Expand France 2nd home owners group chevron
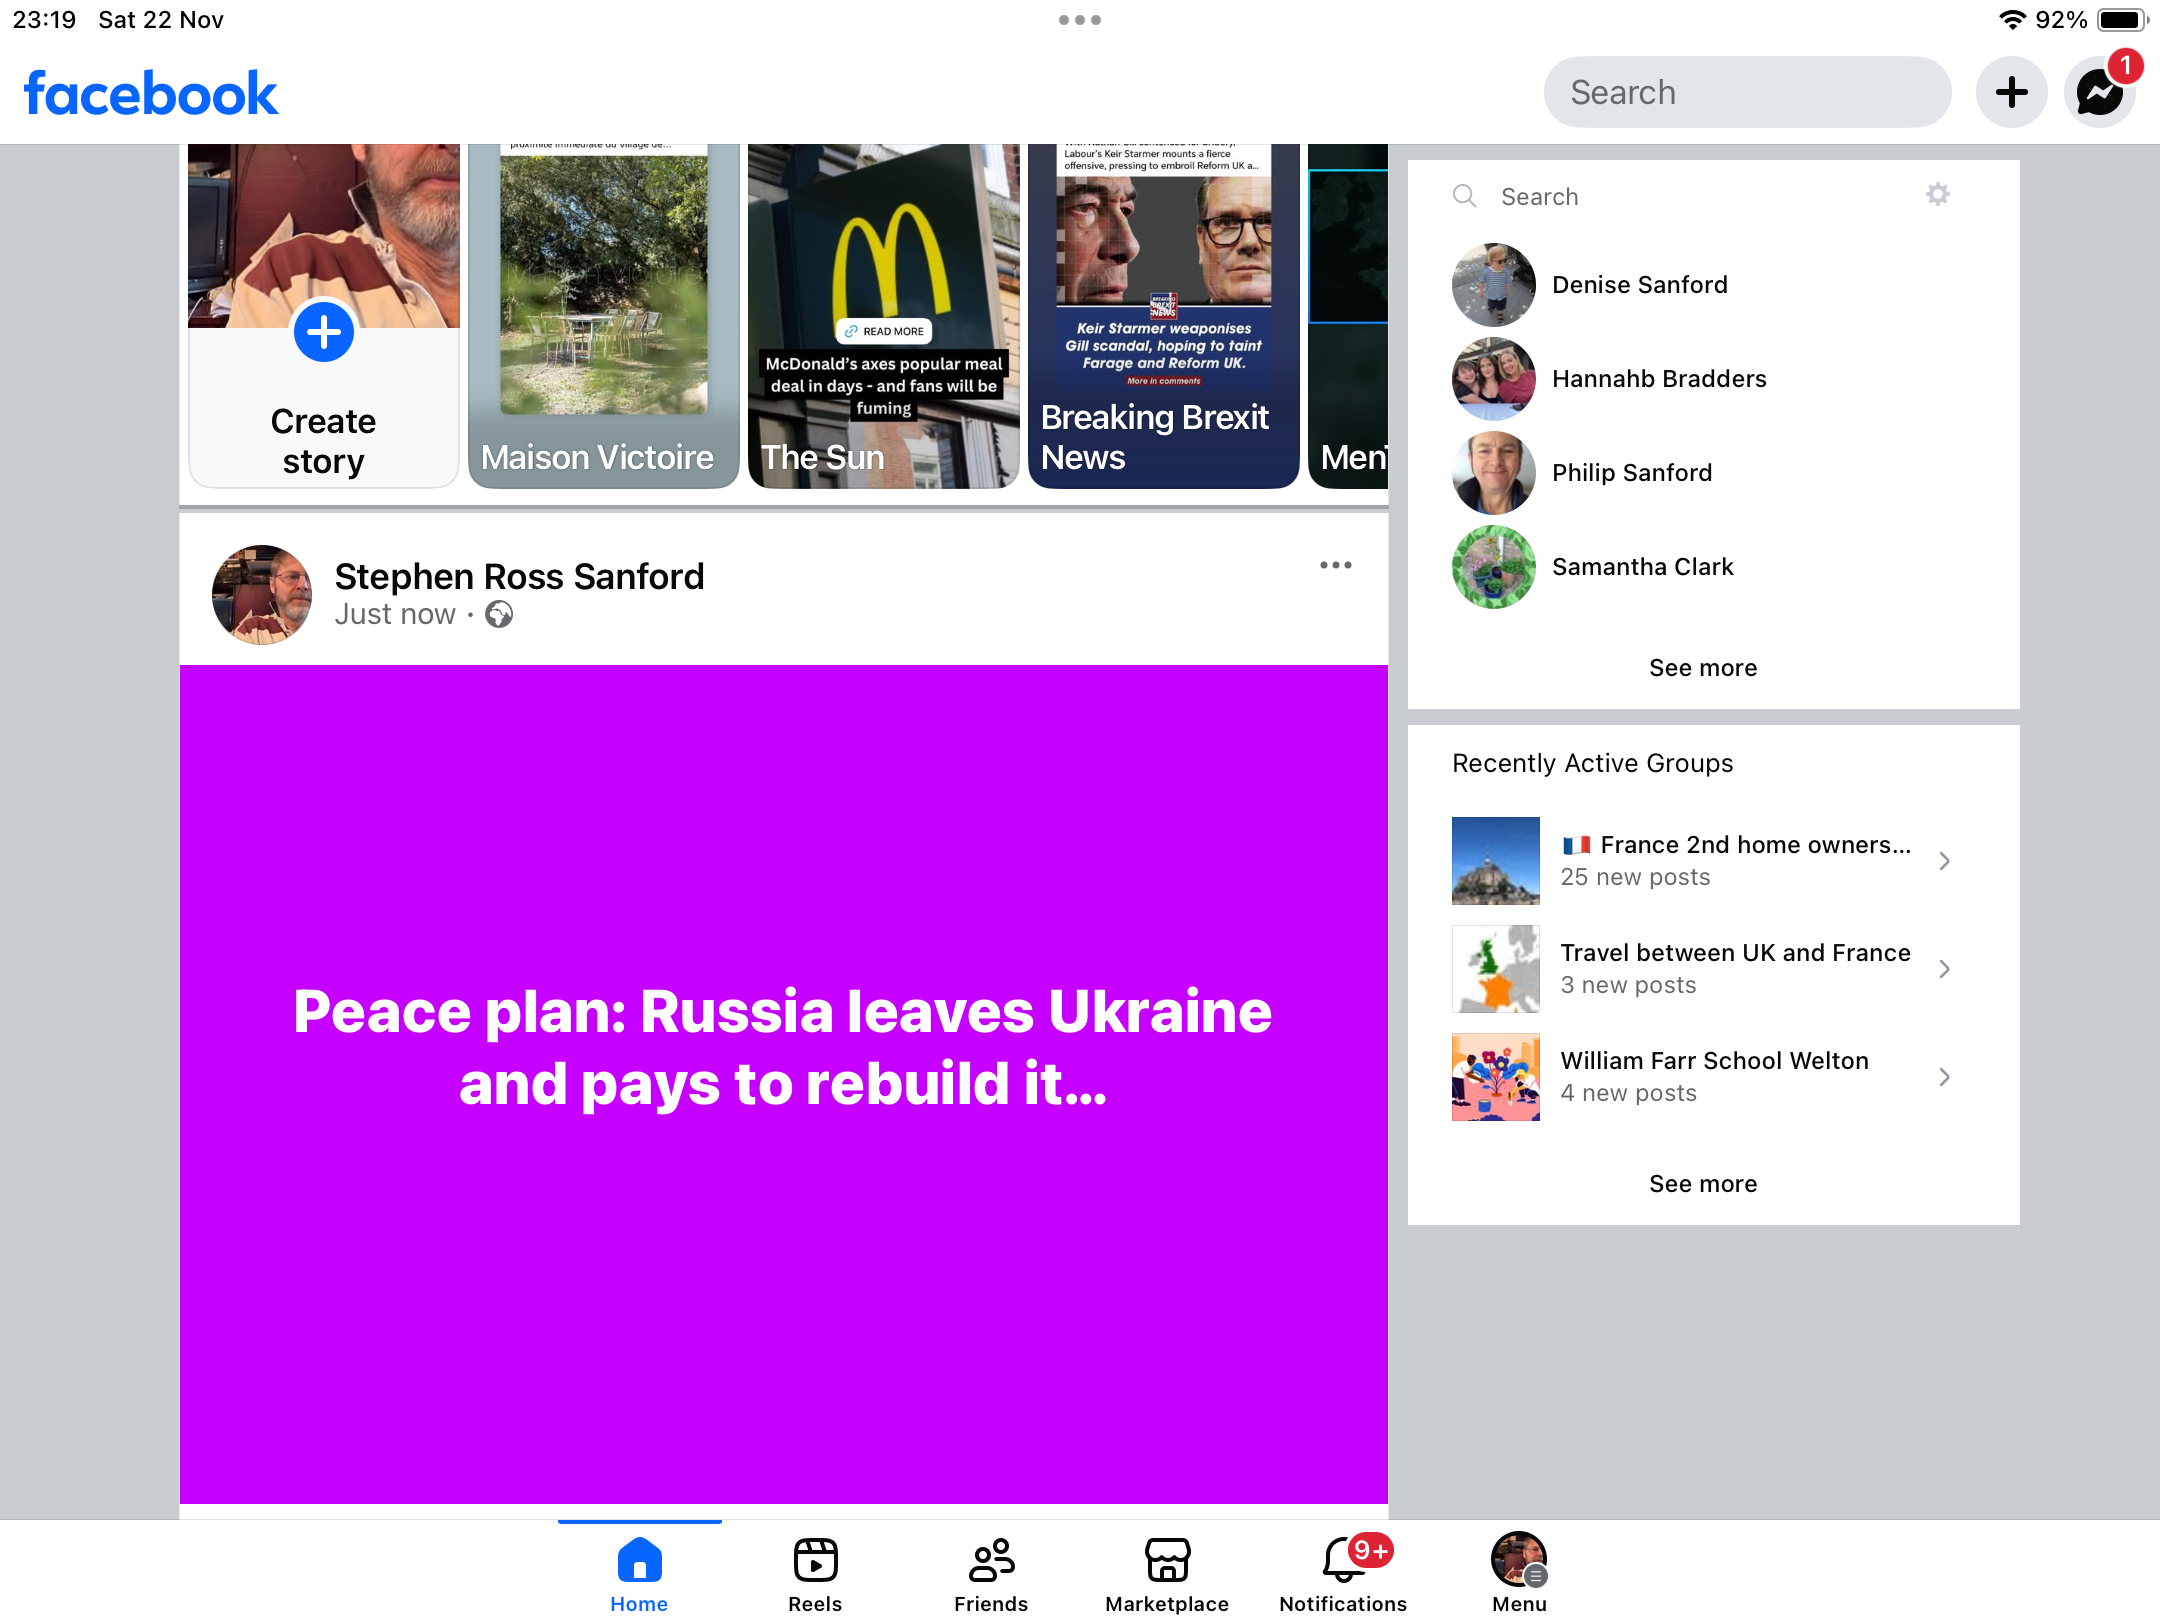 click(x=1944, y=861)
